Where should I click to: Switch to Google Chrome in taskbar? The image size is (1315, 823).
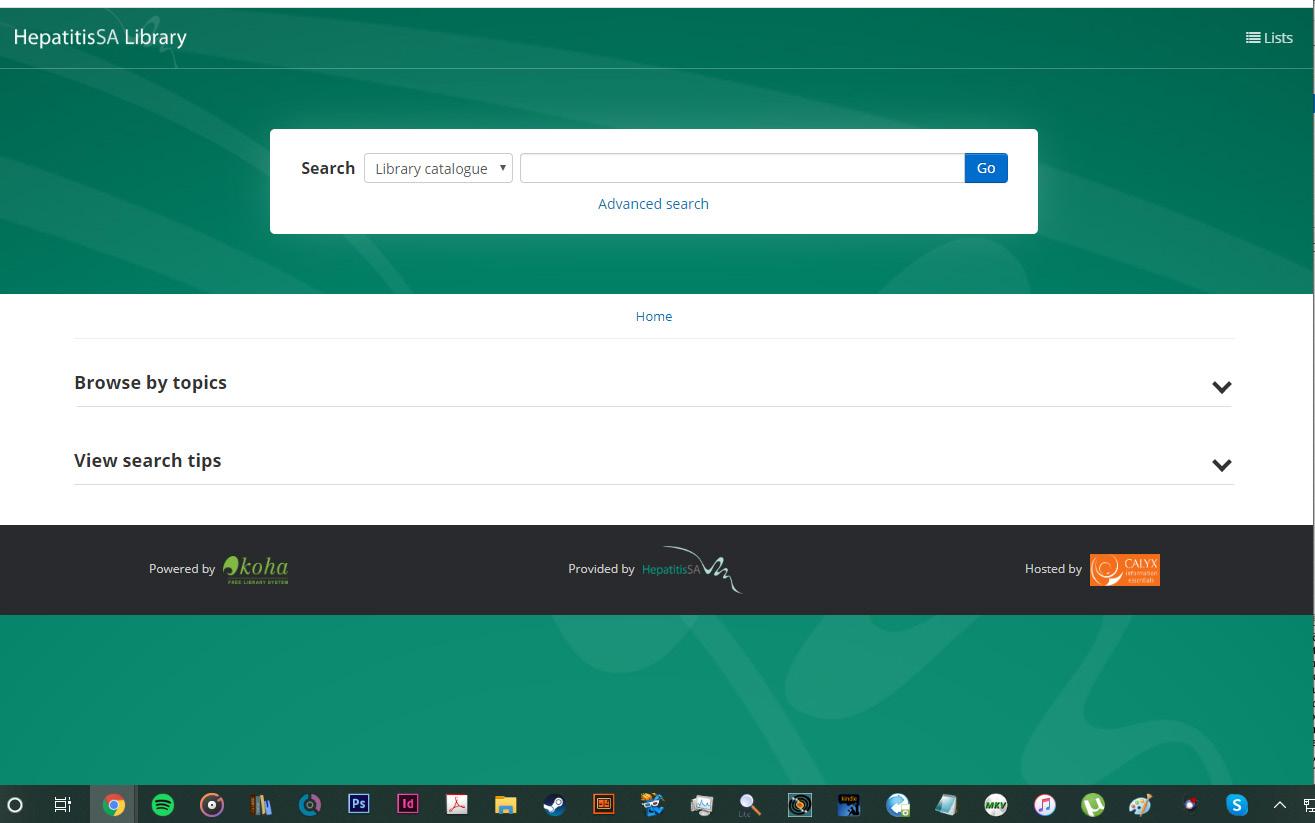point(113,804)
